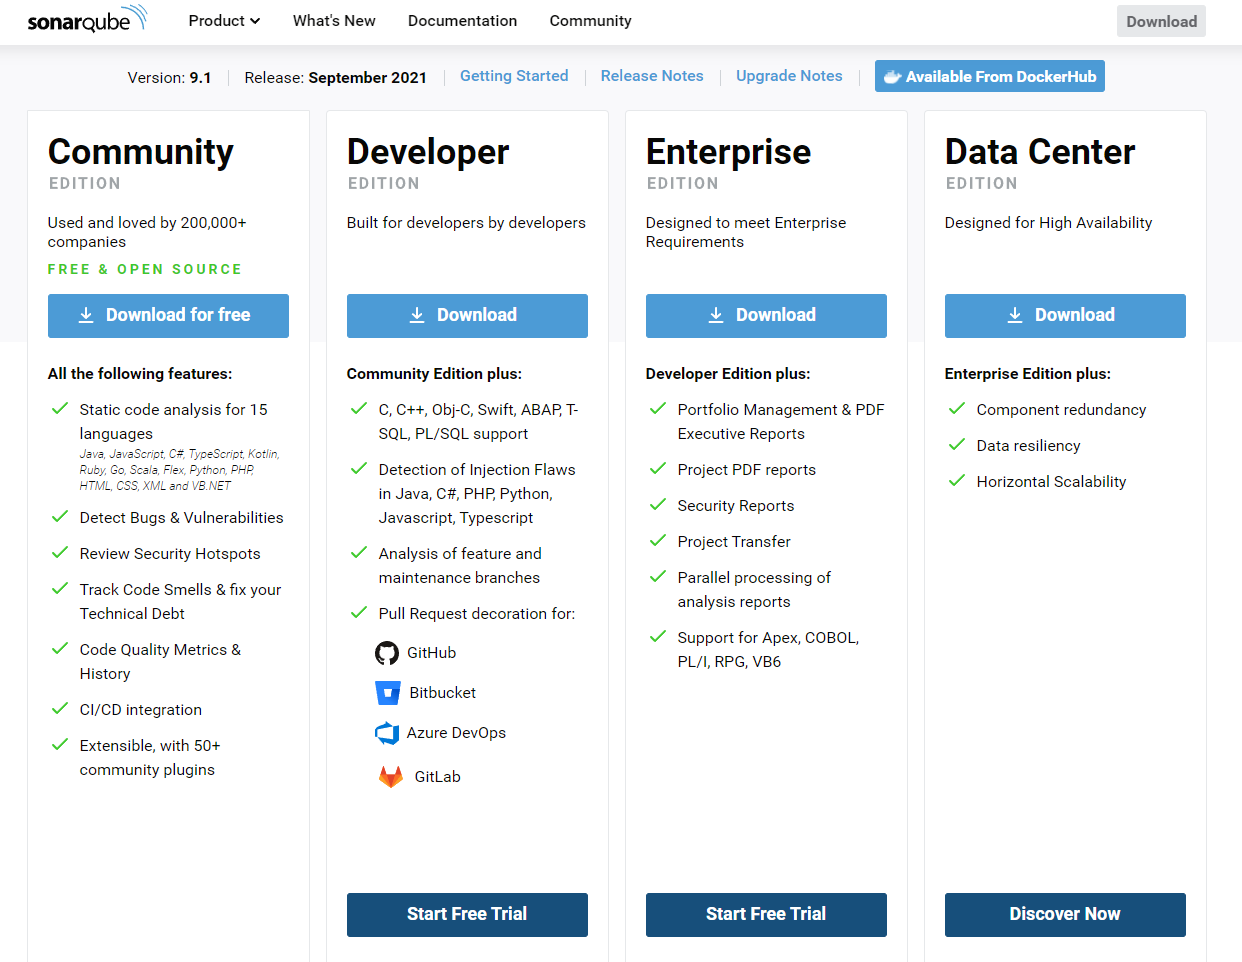Click download arrow icon in Data Center button
The height and width of the screenshot is (962, 1242).
click(1015, 316)
